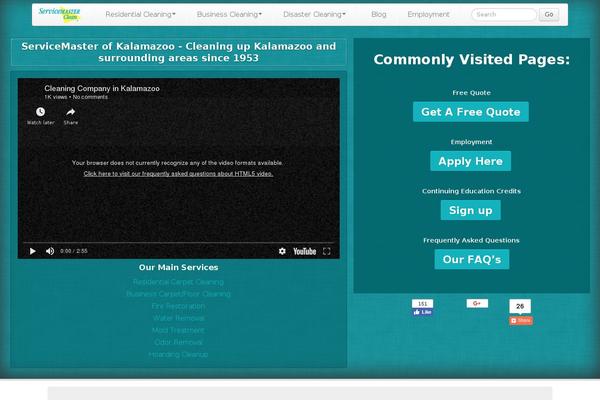The width and height of the screenshot is (600, 400).
Task: Click the ServiceMaster of Kalamazoo headline
Action: [x=178, y=52]
